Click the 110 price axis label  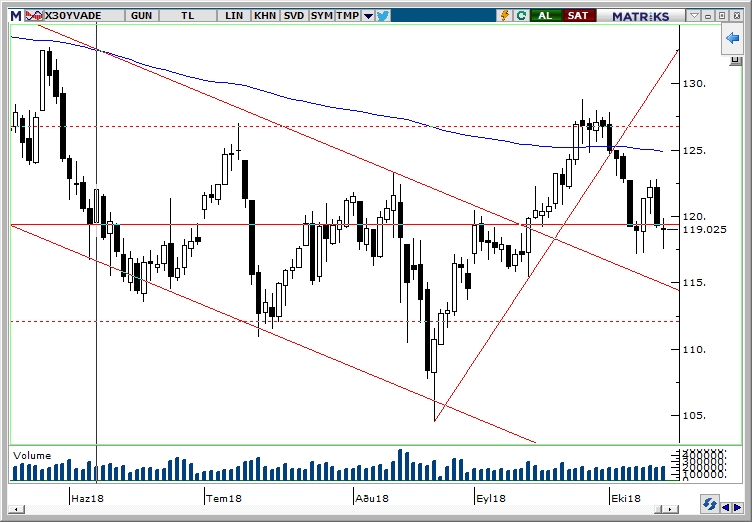pyautogui.click(x=694, y=349)
